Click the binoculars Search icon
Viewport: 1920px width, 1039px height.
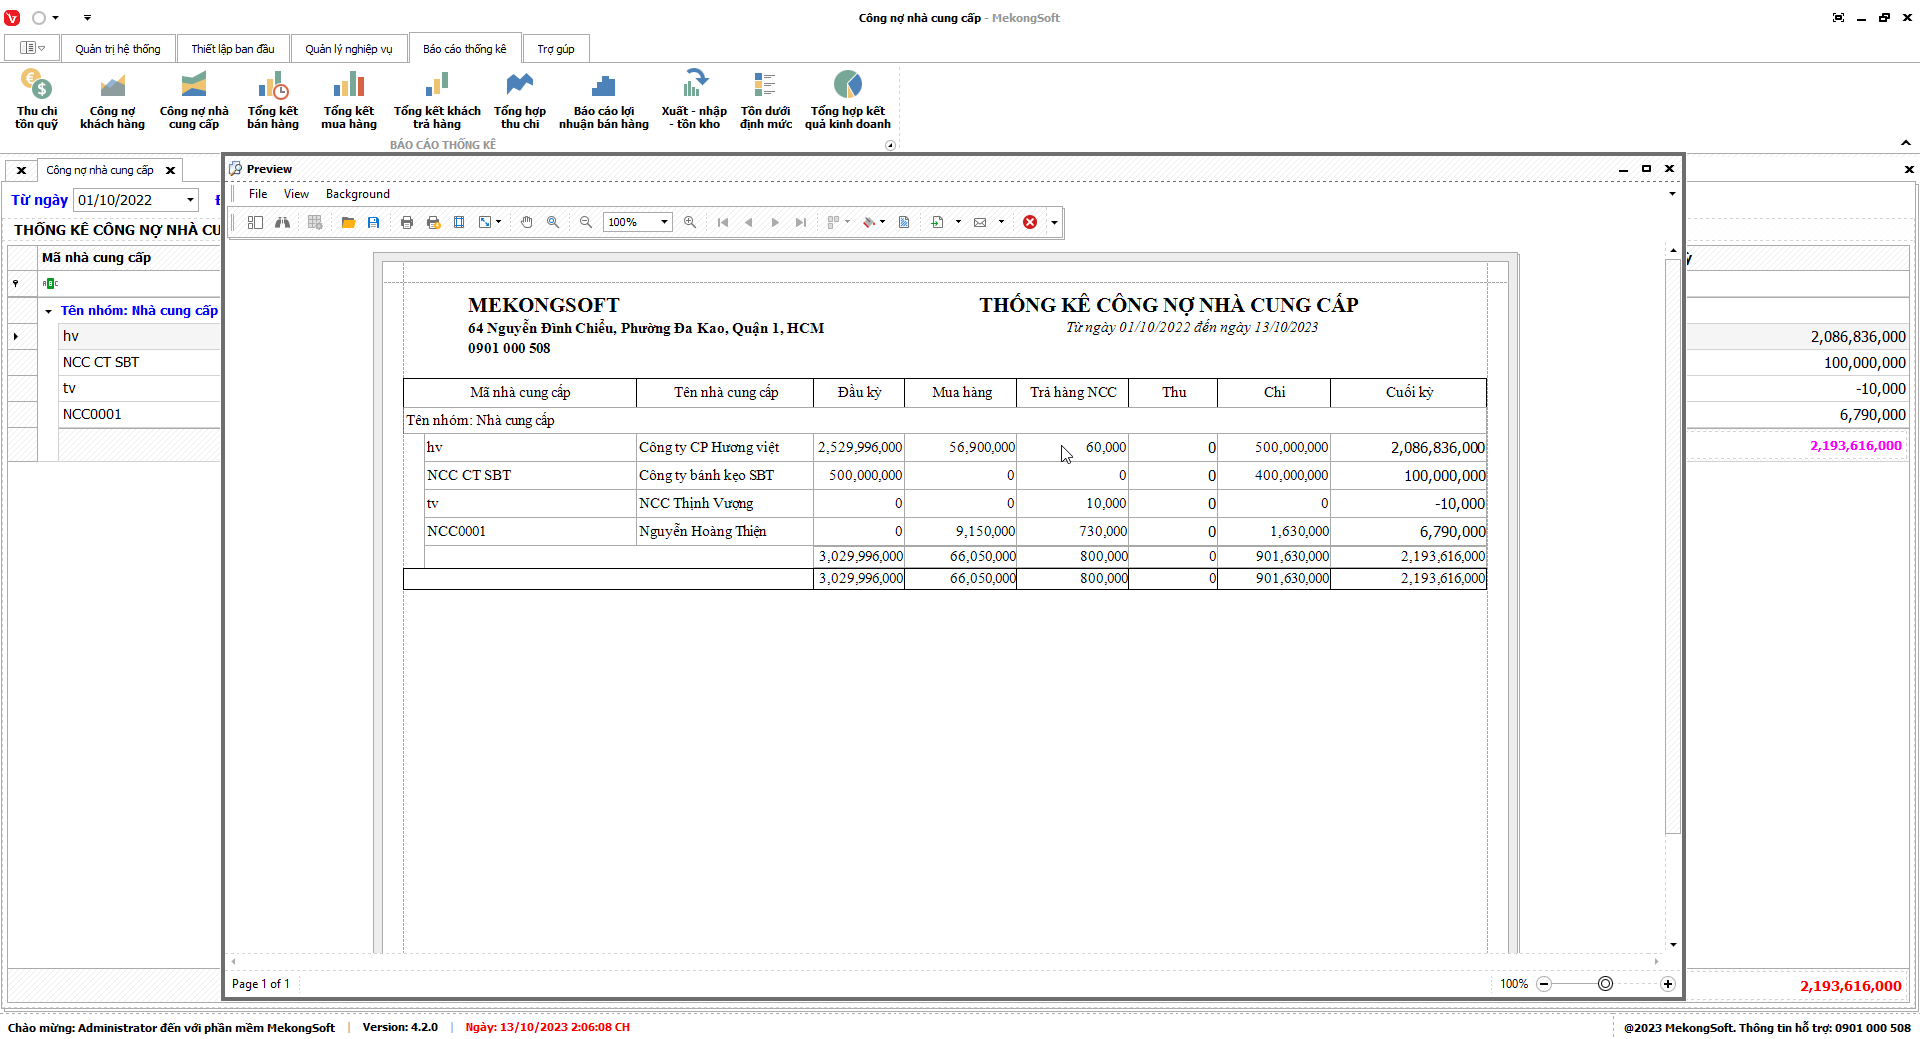(283, 222)
